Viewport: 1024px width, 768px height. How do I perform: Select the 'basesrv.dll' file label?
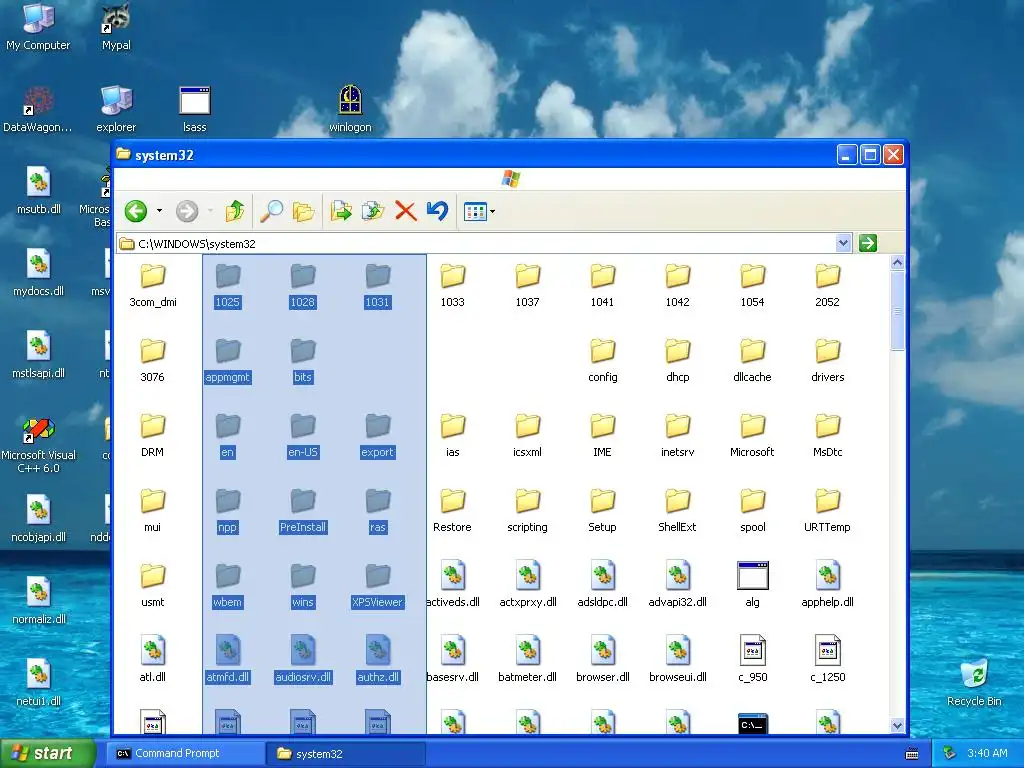453,677
